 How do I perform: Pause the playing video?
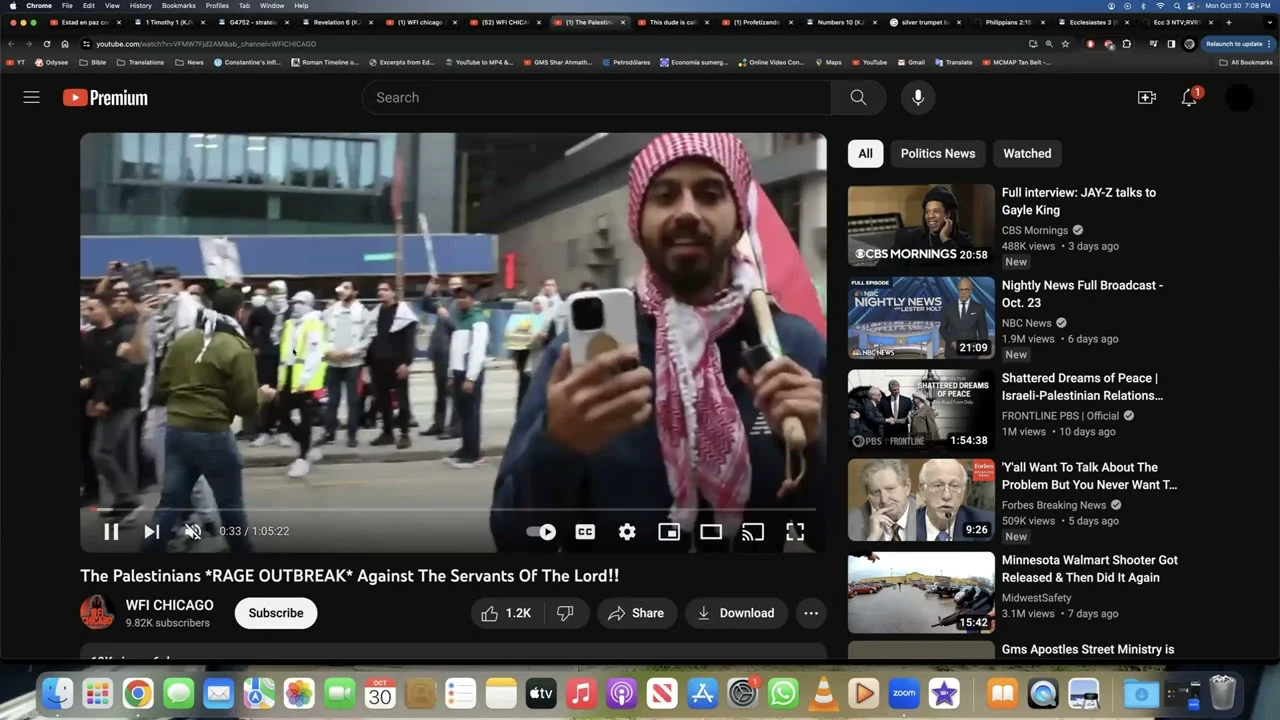(111, 532)
